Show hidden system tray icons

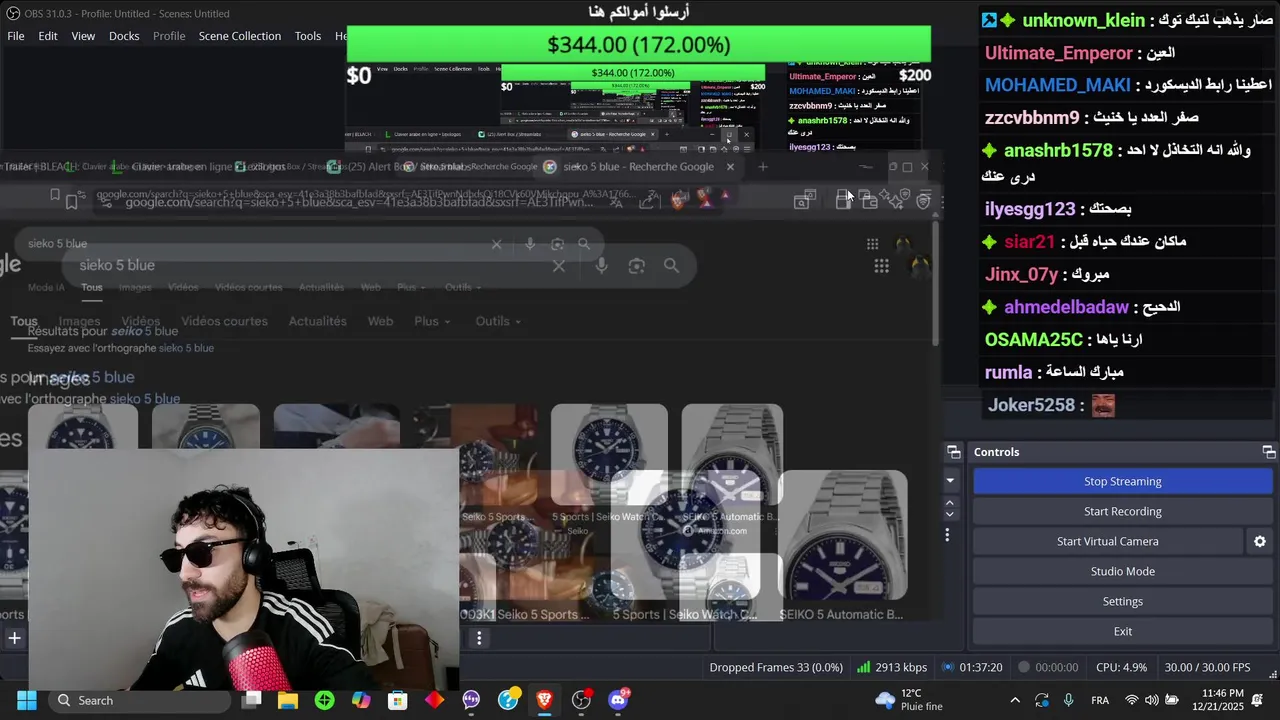pos(1015,700)
